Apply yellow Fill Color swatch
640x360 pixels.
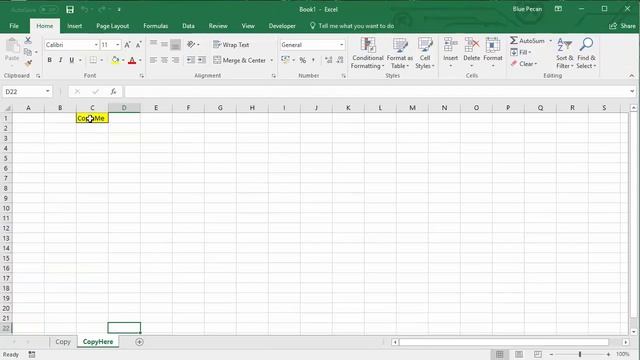(116, 60)
